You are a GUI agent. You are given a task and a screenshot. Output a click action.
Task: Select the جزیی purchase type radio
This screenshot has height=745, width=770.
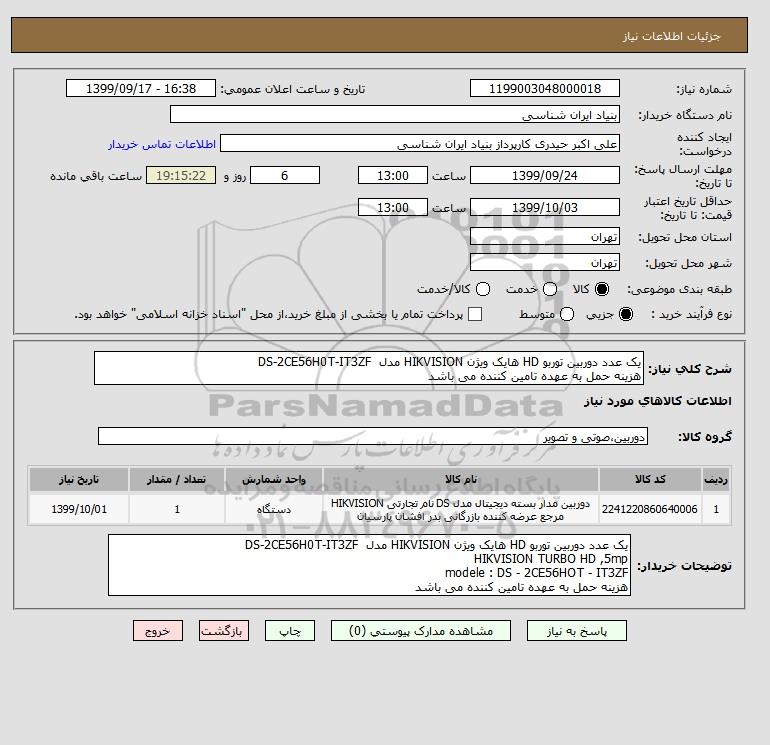[626, 314]
